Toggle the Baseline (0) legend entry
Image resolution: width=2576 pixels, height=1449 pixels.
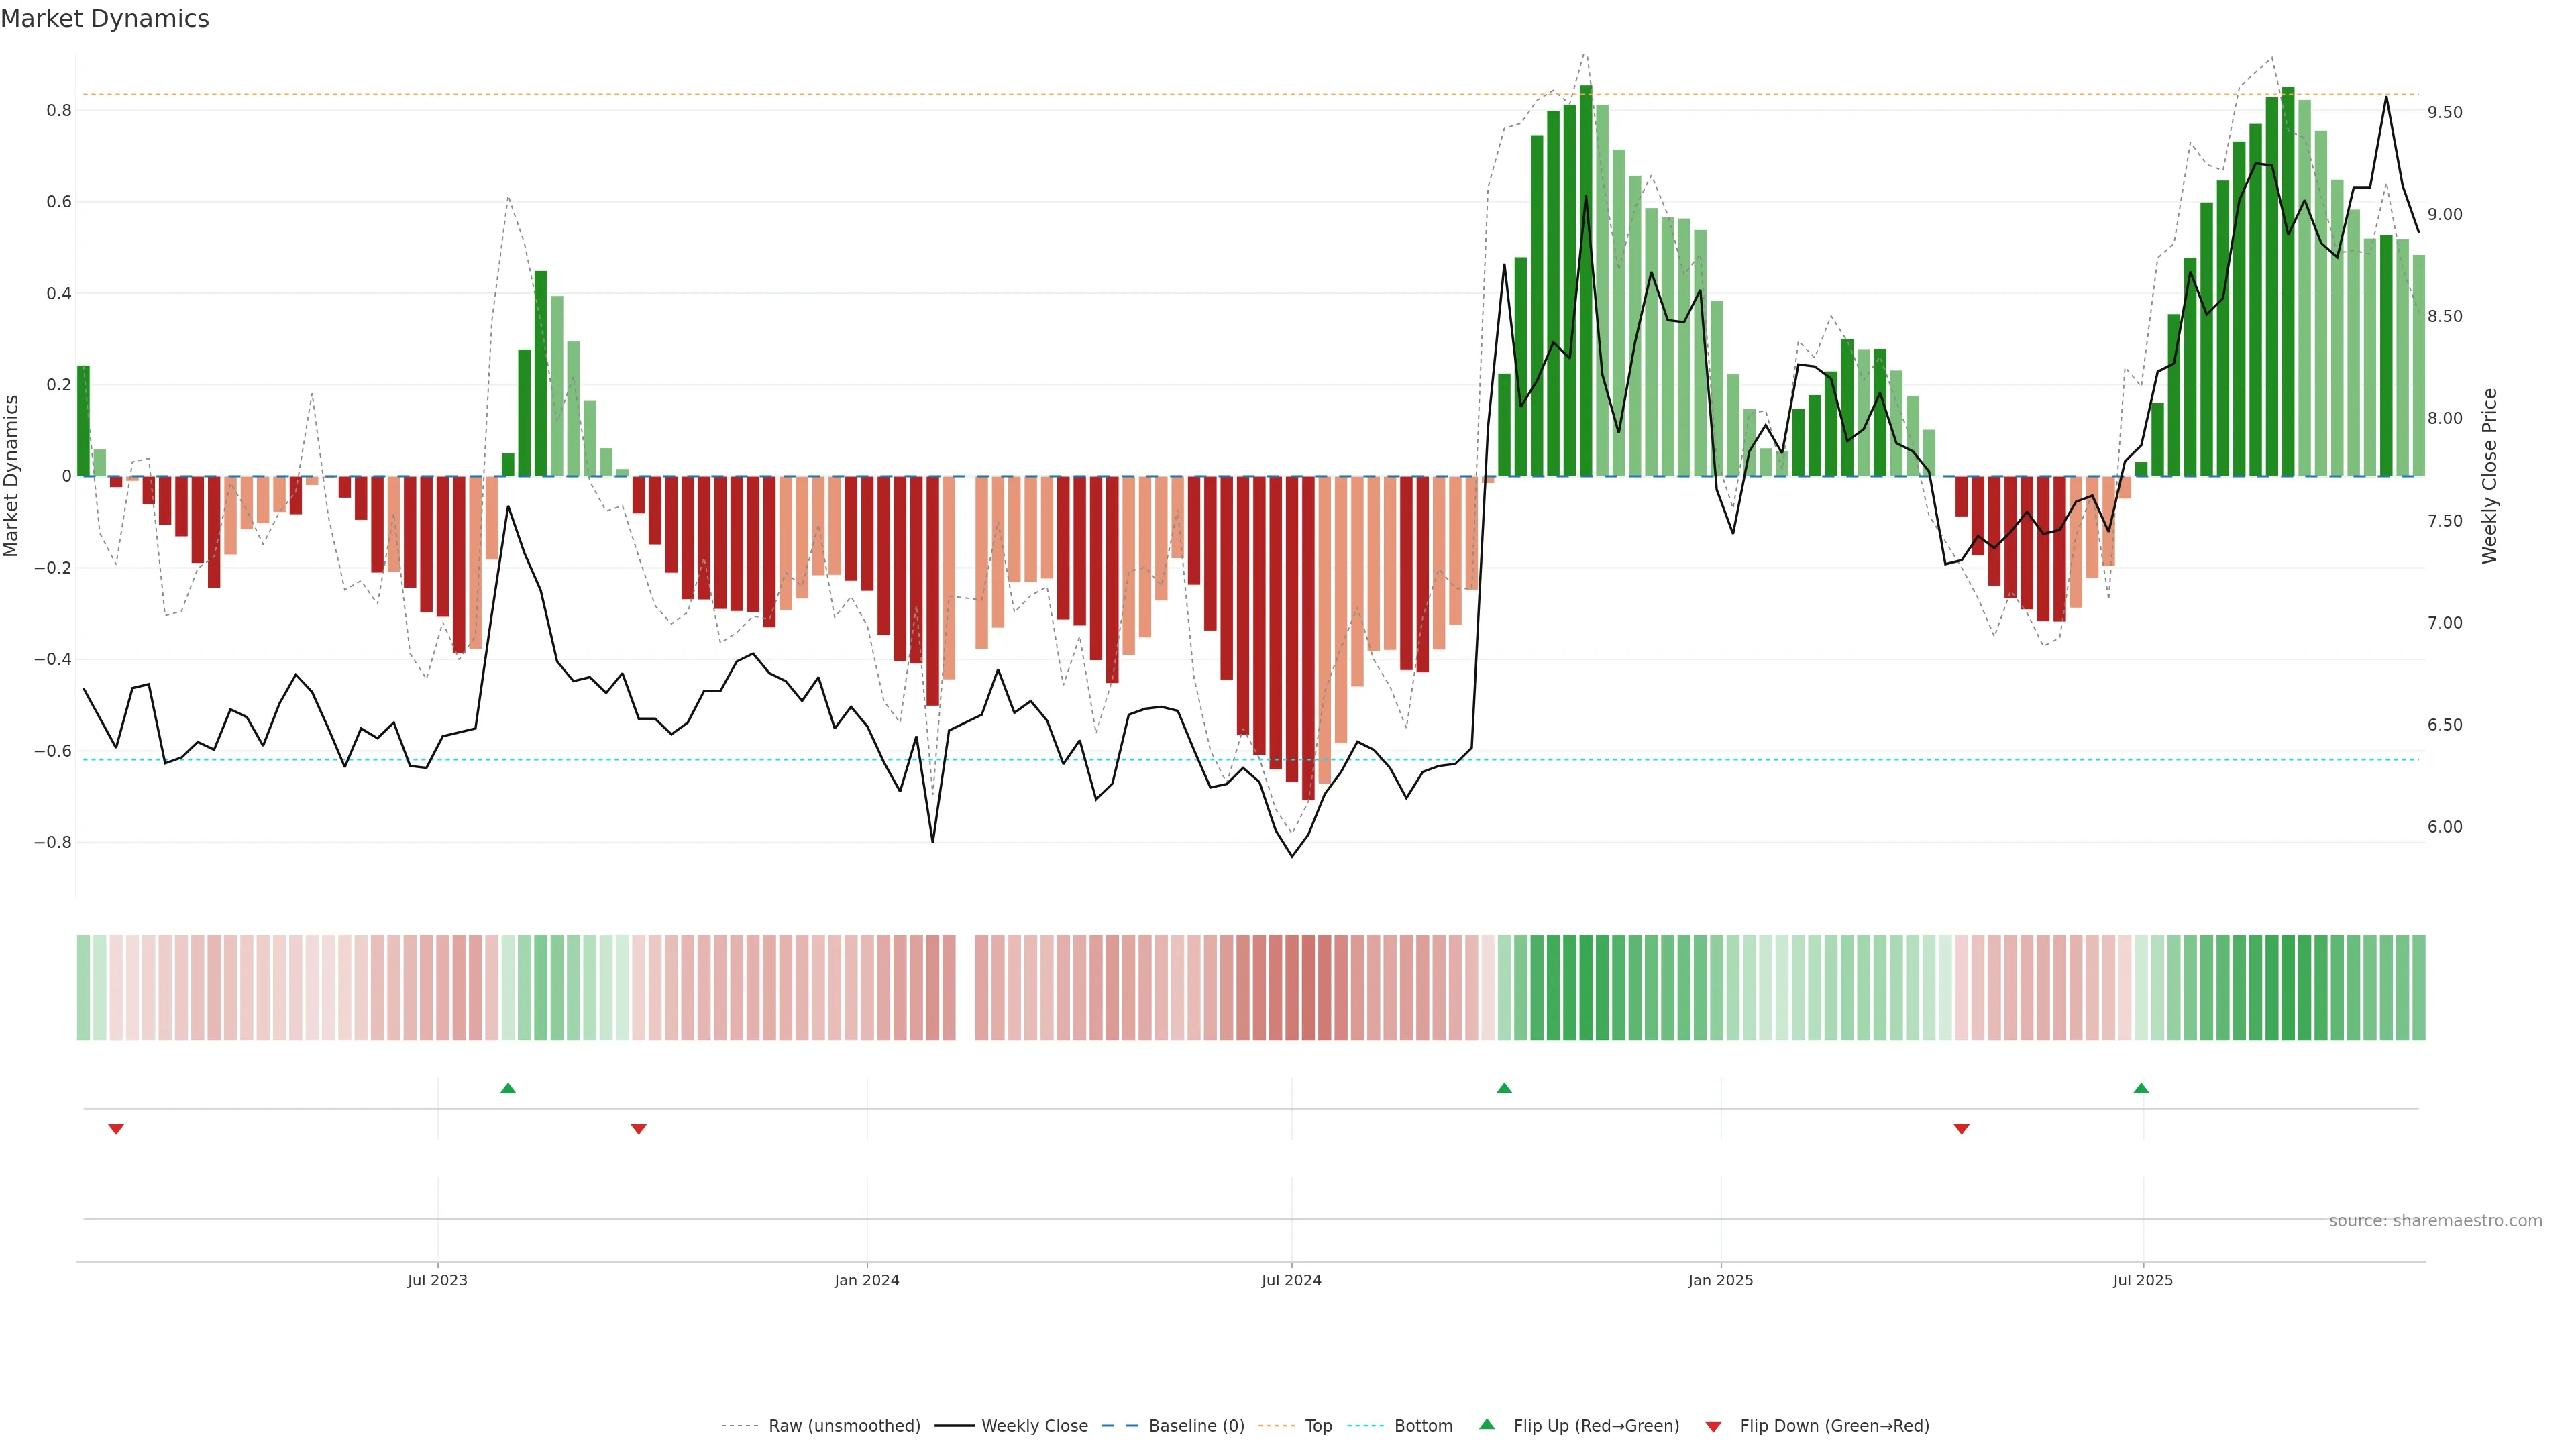click(x=1196, y=1426)
